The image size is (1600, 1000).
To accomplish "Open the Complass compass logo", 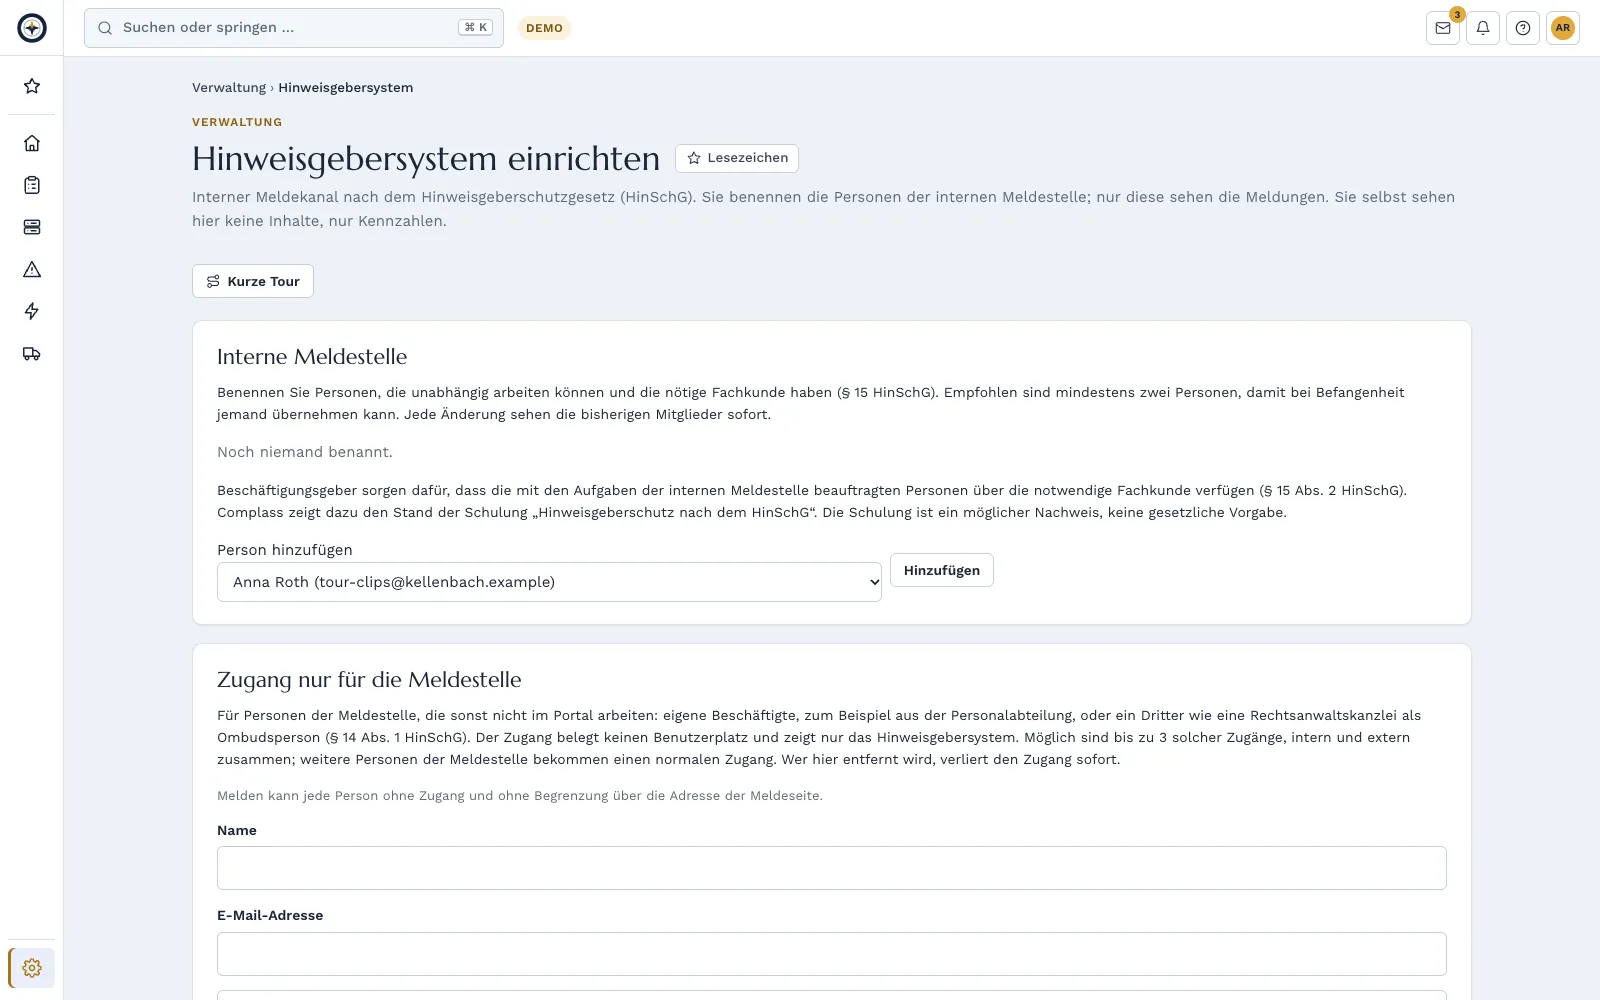I will [32, 28].
